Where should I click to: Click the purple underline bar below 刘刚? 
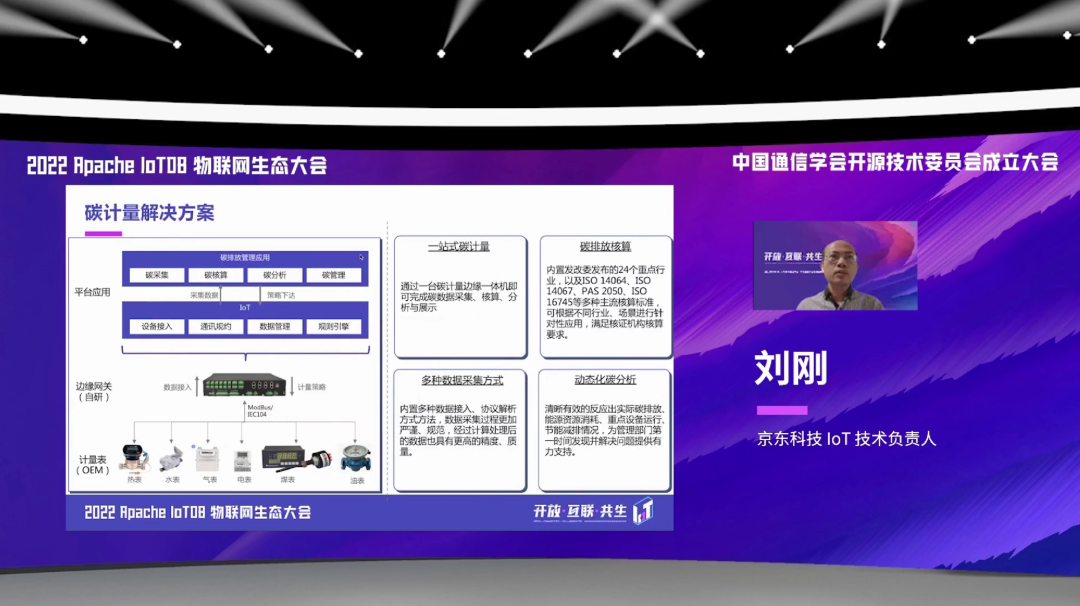tap(782, 410)
